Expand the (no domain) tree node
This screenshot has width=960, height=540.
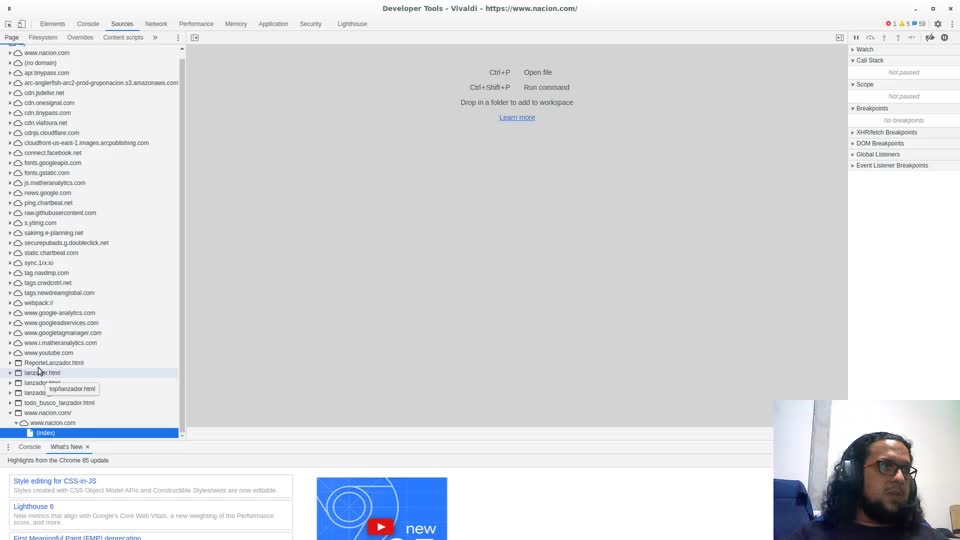pos(10,63)
